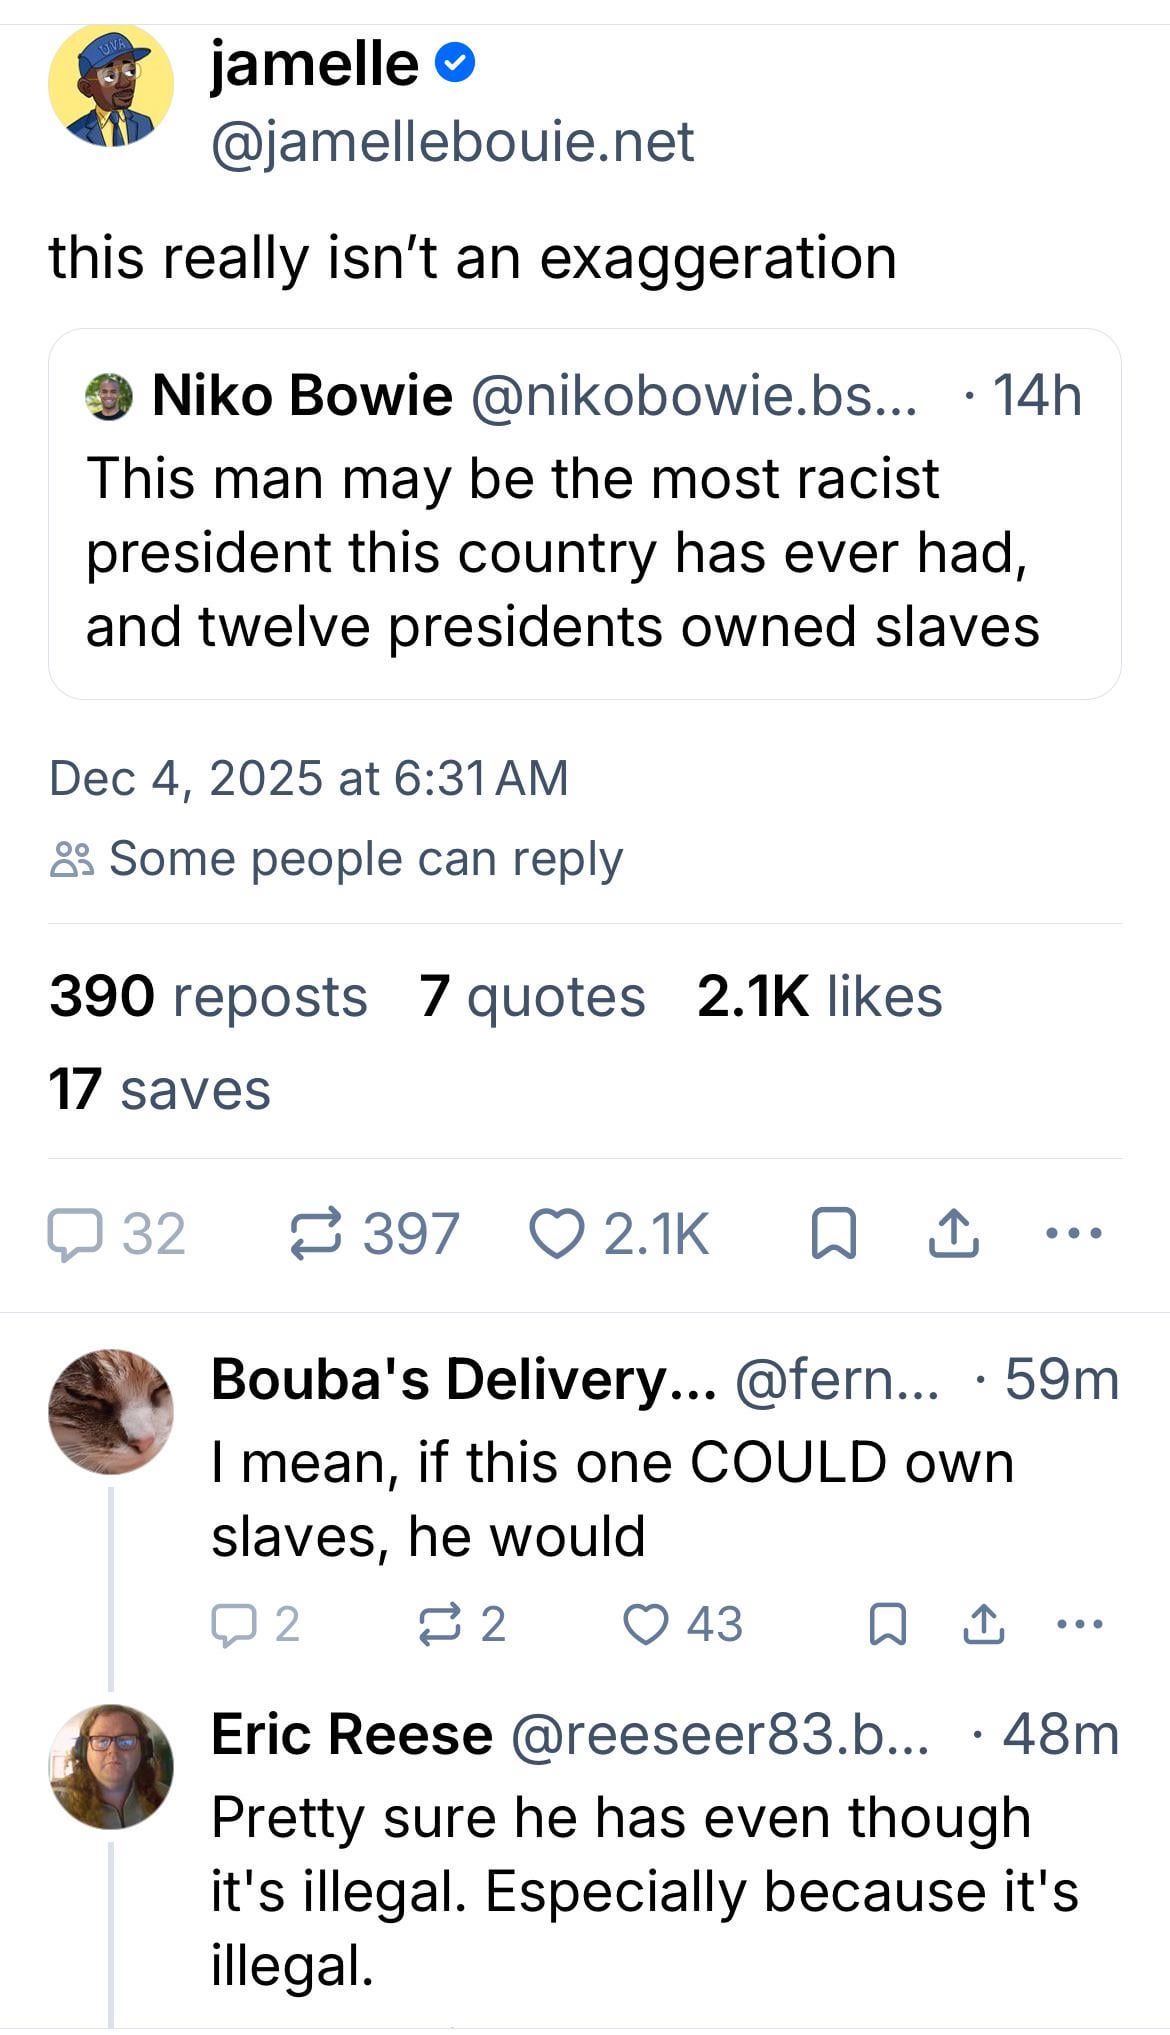Open jamelle's profile avatar
This screenshot has width=1170, height=2035.
click(111, 86)
